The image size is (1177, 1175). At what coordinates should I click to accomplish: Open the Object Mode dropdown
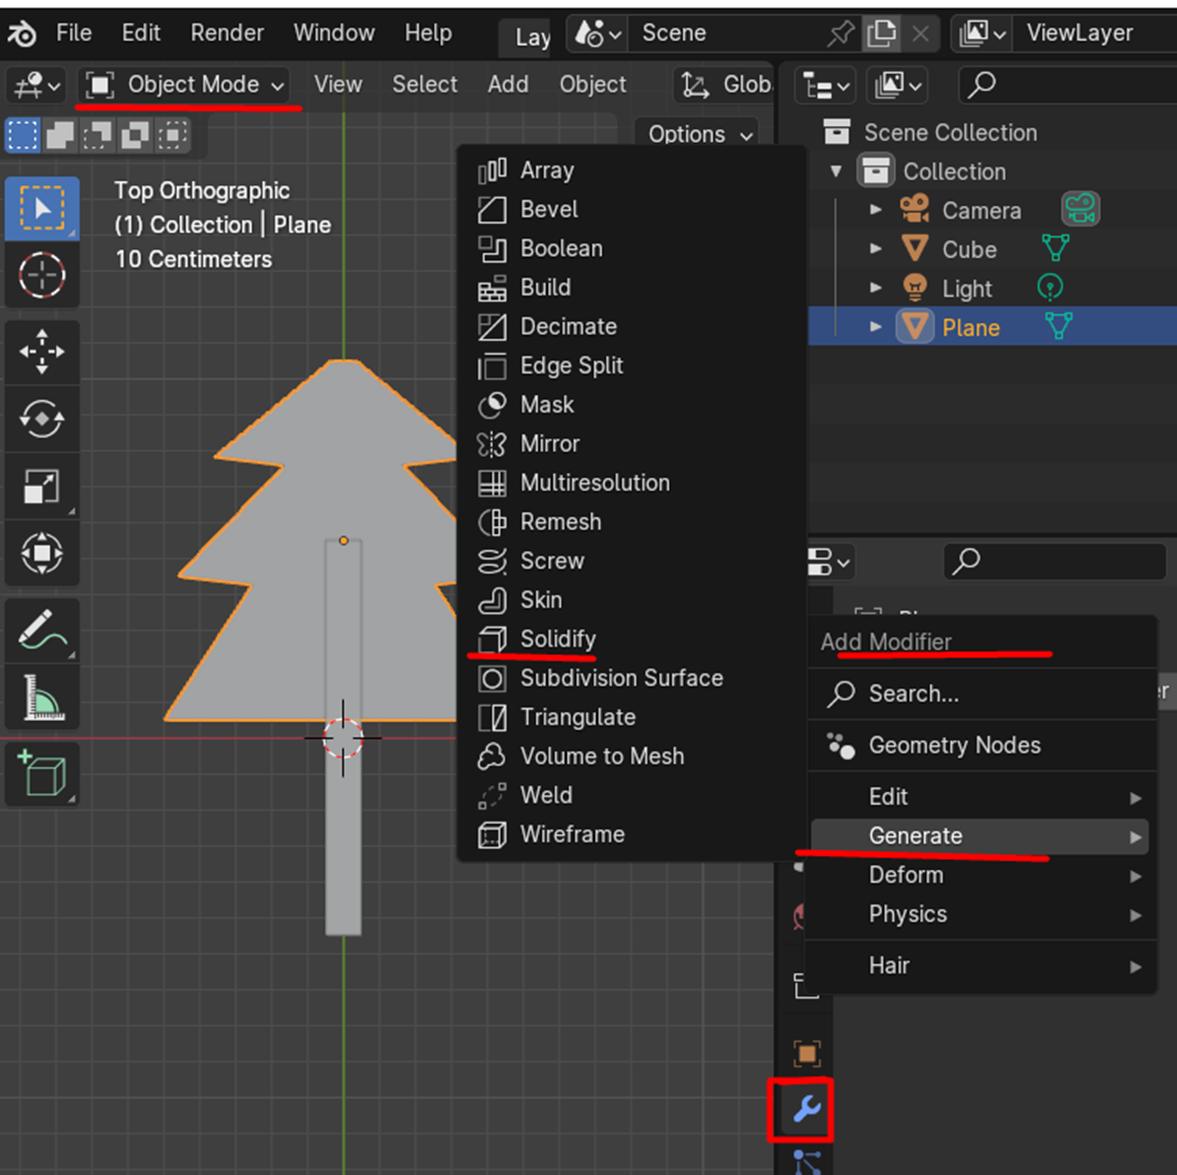(185, 85)
